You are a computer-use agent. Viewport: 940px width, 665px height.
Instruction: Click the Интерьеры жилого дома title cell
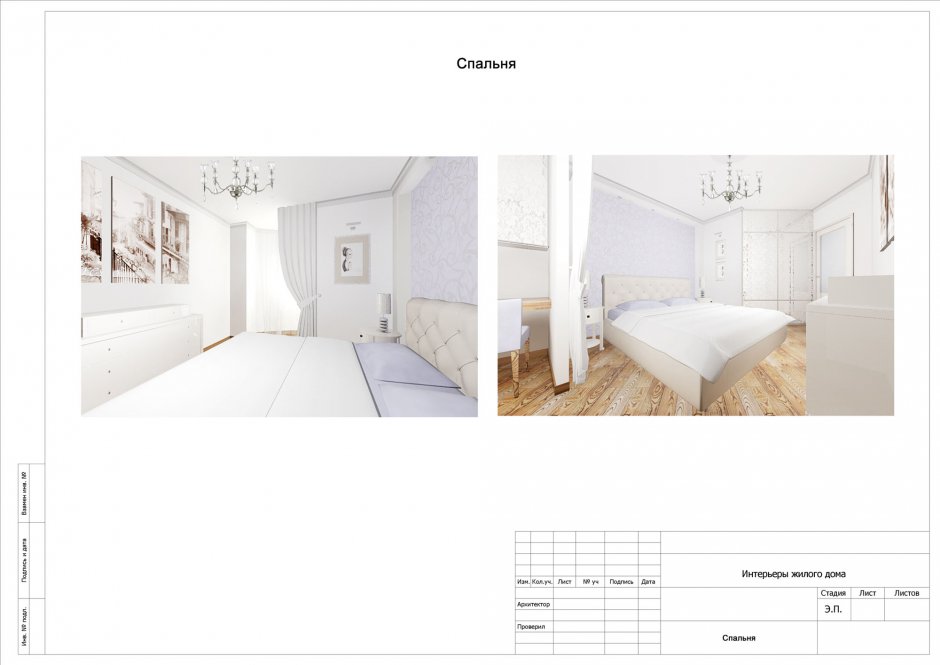793,574
